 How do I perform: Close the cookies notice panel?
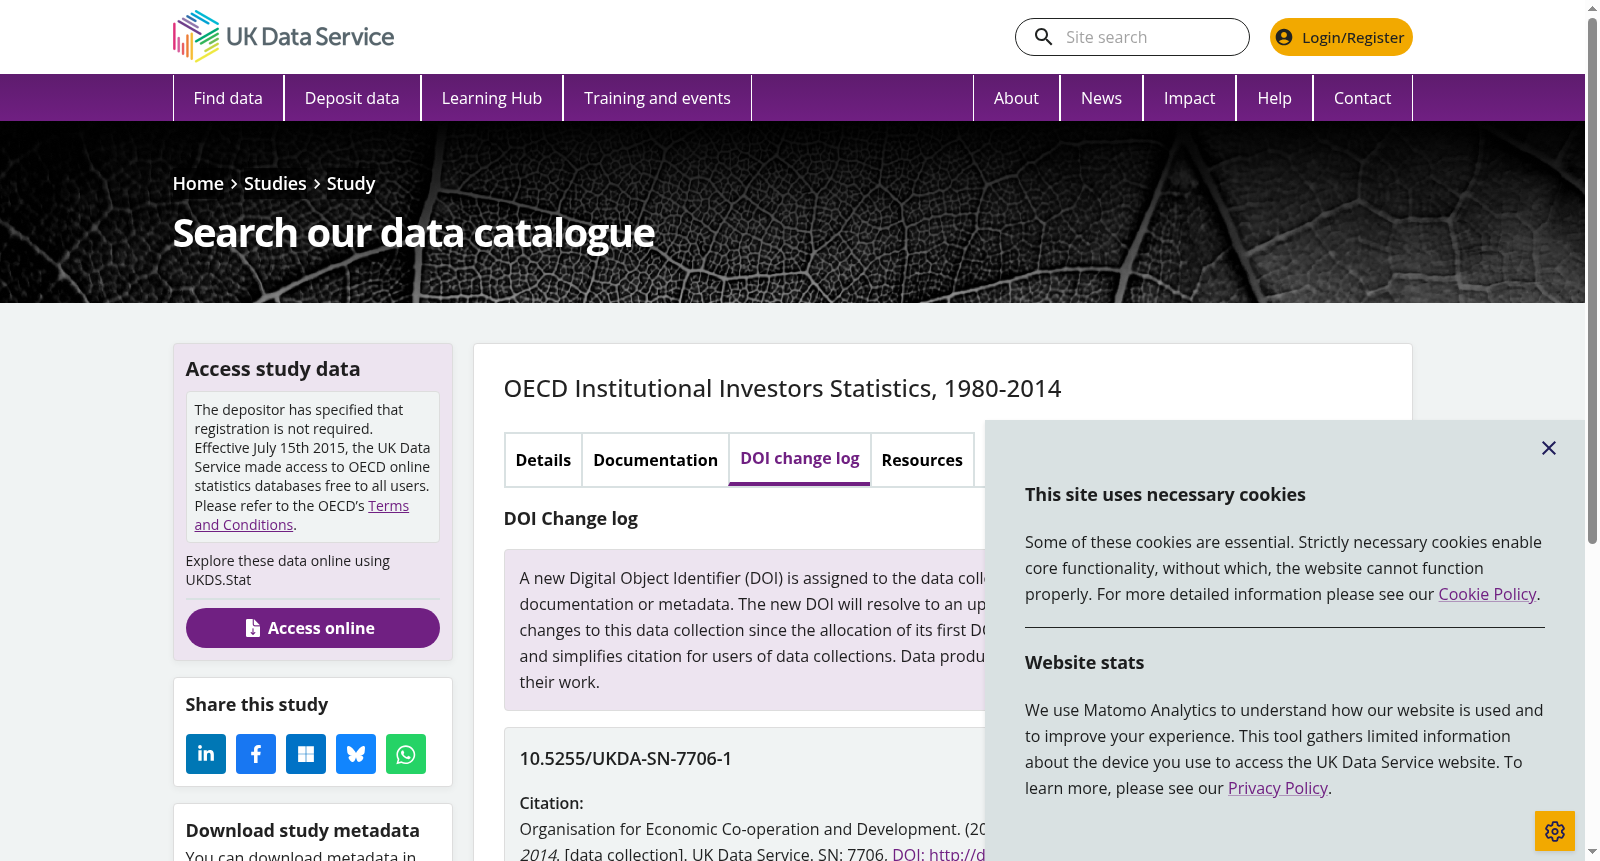(x=1549, y=448)
